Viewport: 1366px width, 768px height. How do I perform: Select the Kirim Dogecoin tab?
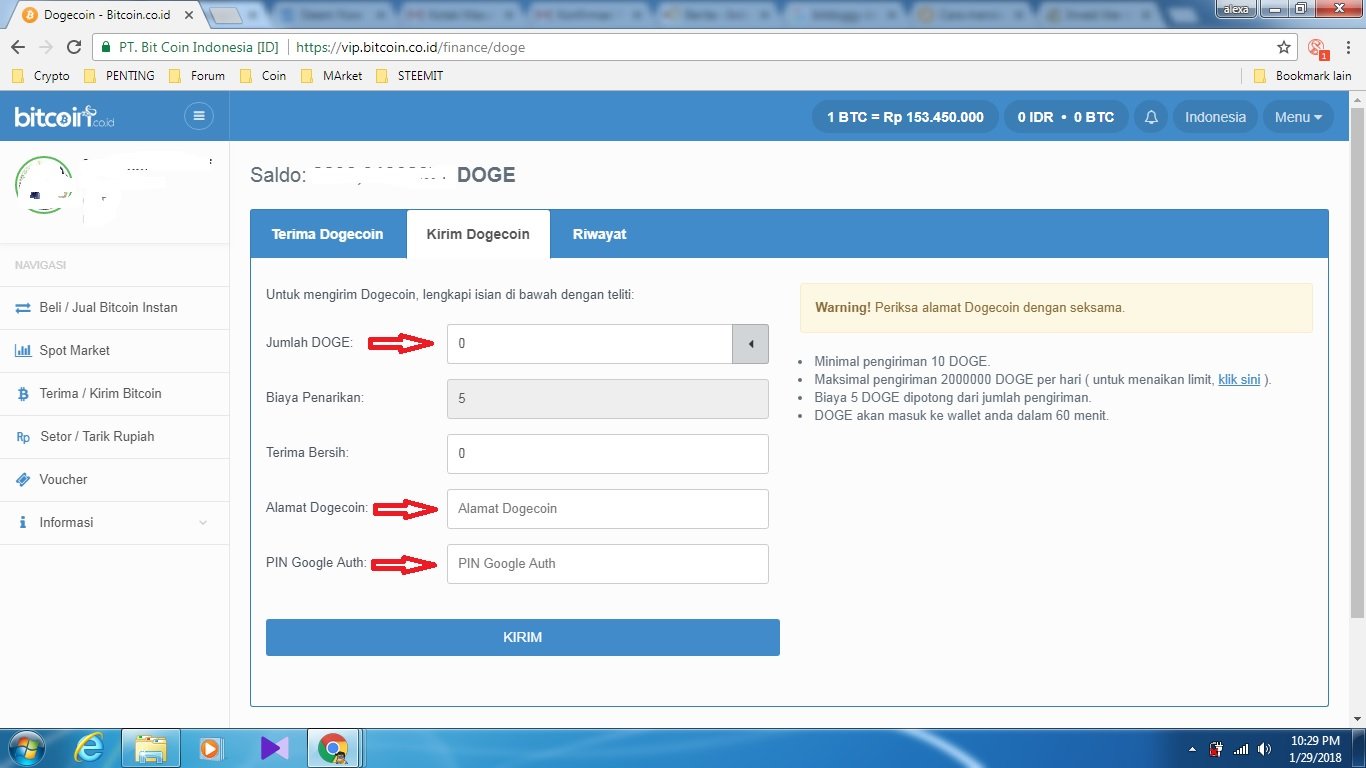click(478, 234)
